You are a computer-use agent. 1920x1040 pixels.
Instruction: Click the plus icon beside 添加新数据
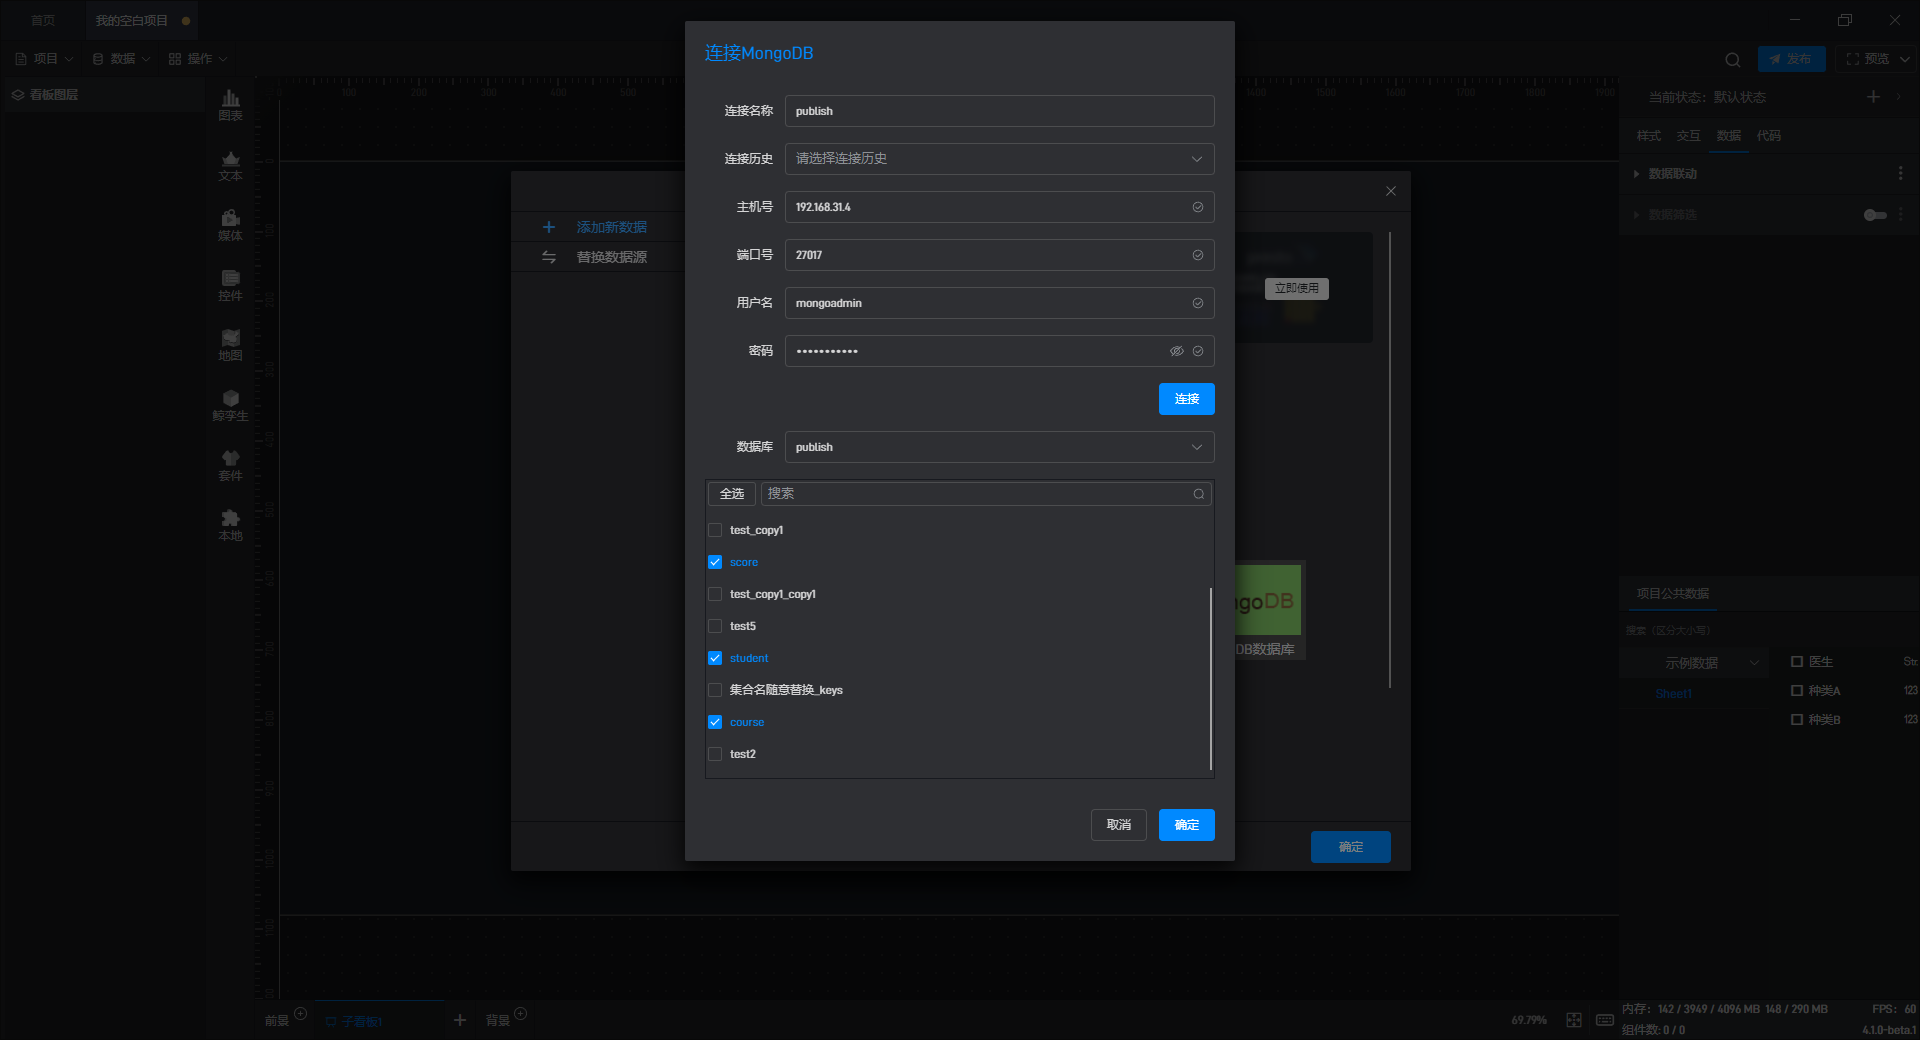pyautogui.click(x=548, y=227)
